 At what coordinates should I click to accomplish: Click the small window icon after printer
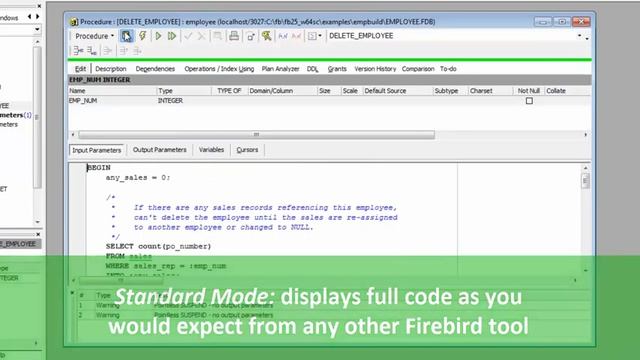[251, 36]
